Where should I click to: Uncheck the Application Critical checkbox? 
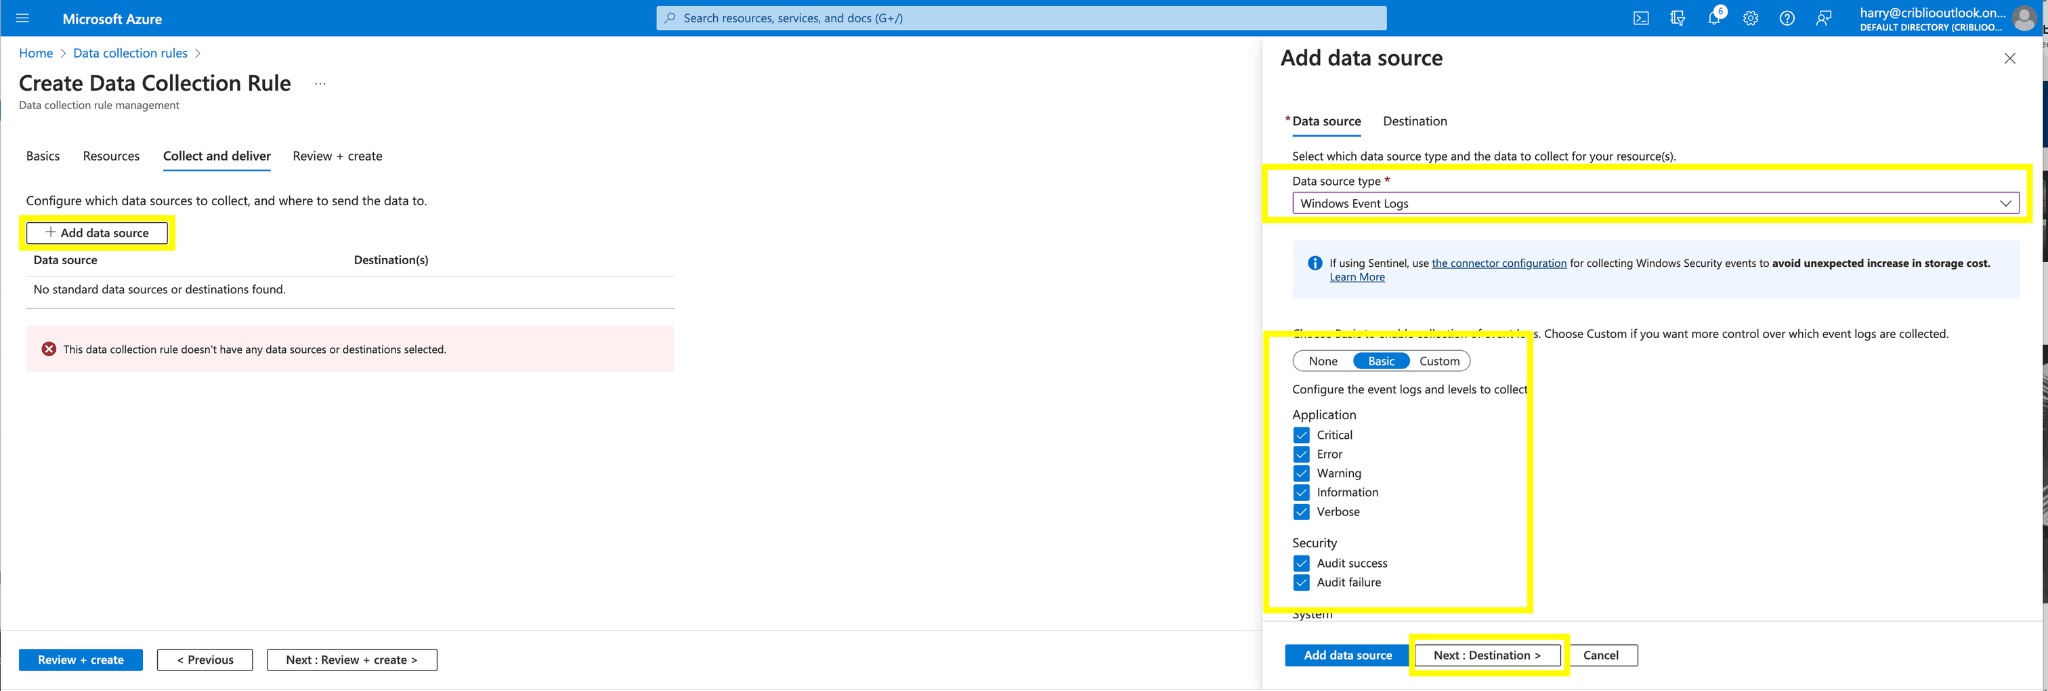1301,435
